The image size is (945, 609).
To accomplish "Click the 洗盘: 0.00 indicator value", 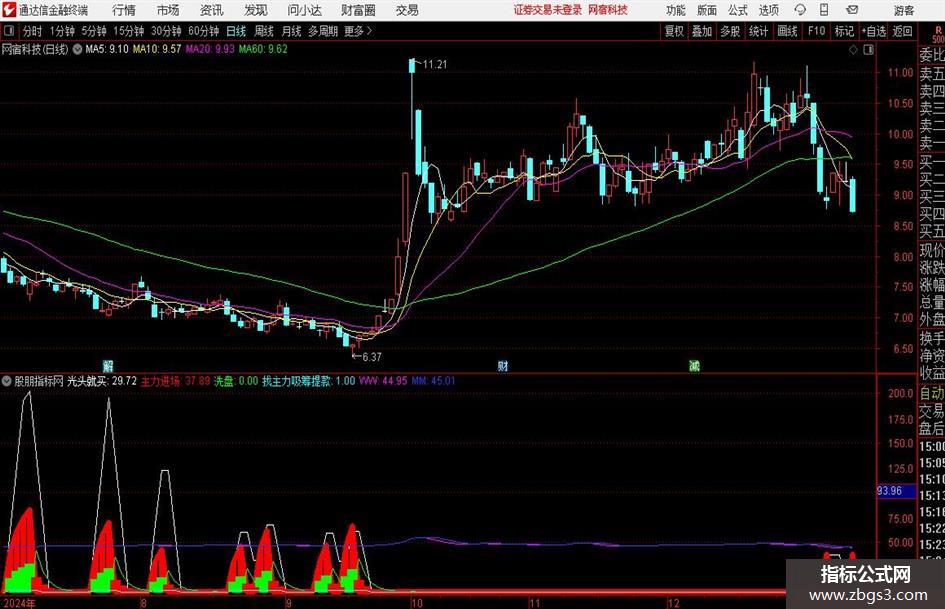I will [x=236, y=381].
